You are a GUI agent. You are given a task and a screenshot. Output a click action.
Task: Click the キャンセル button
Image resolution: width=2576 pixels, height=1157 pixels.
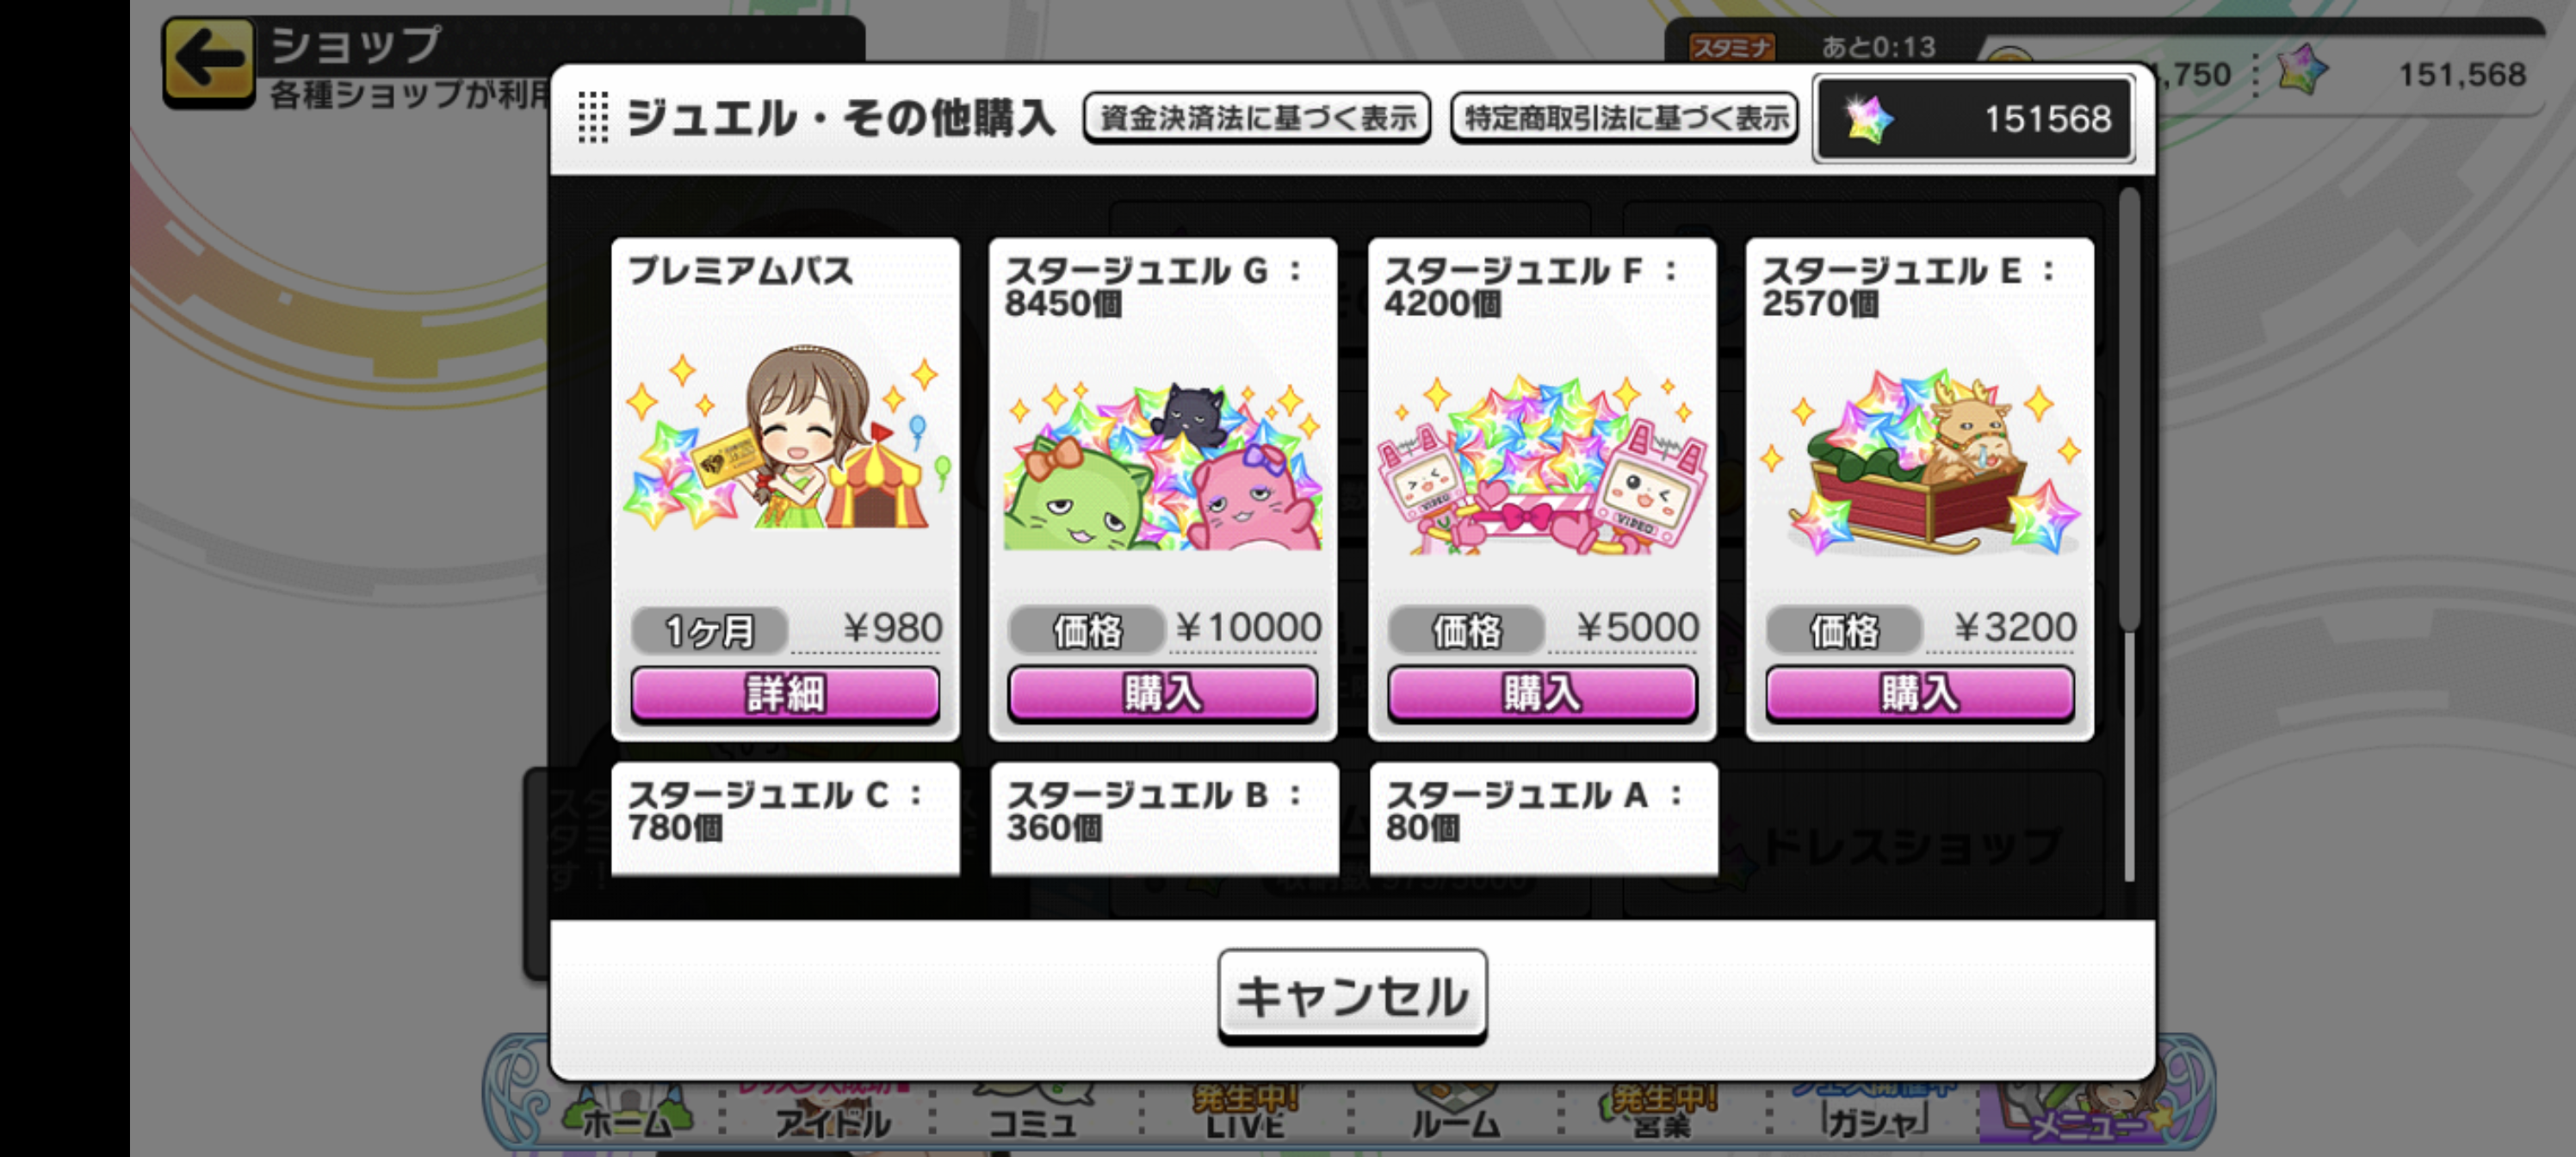(x=1352, y=996)
